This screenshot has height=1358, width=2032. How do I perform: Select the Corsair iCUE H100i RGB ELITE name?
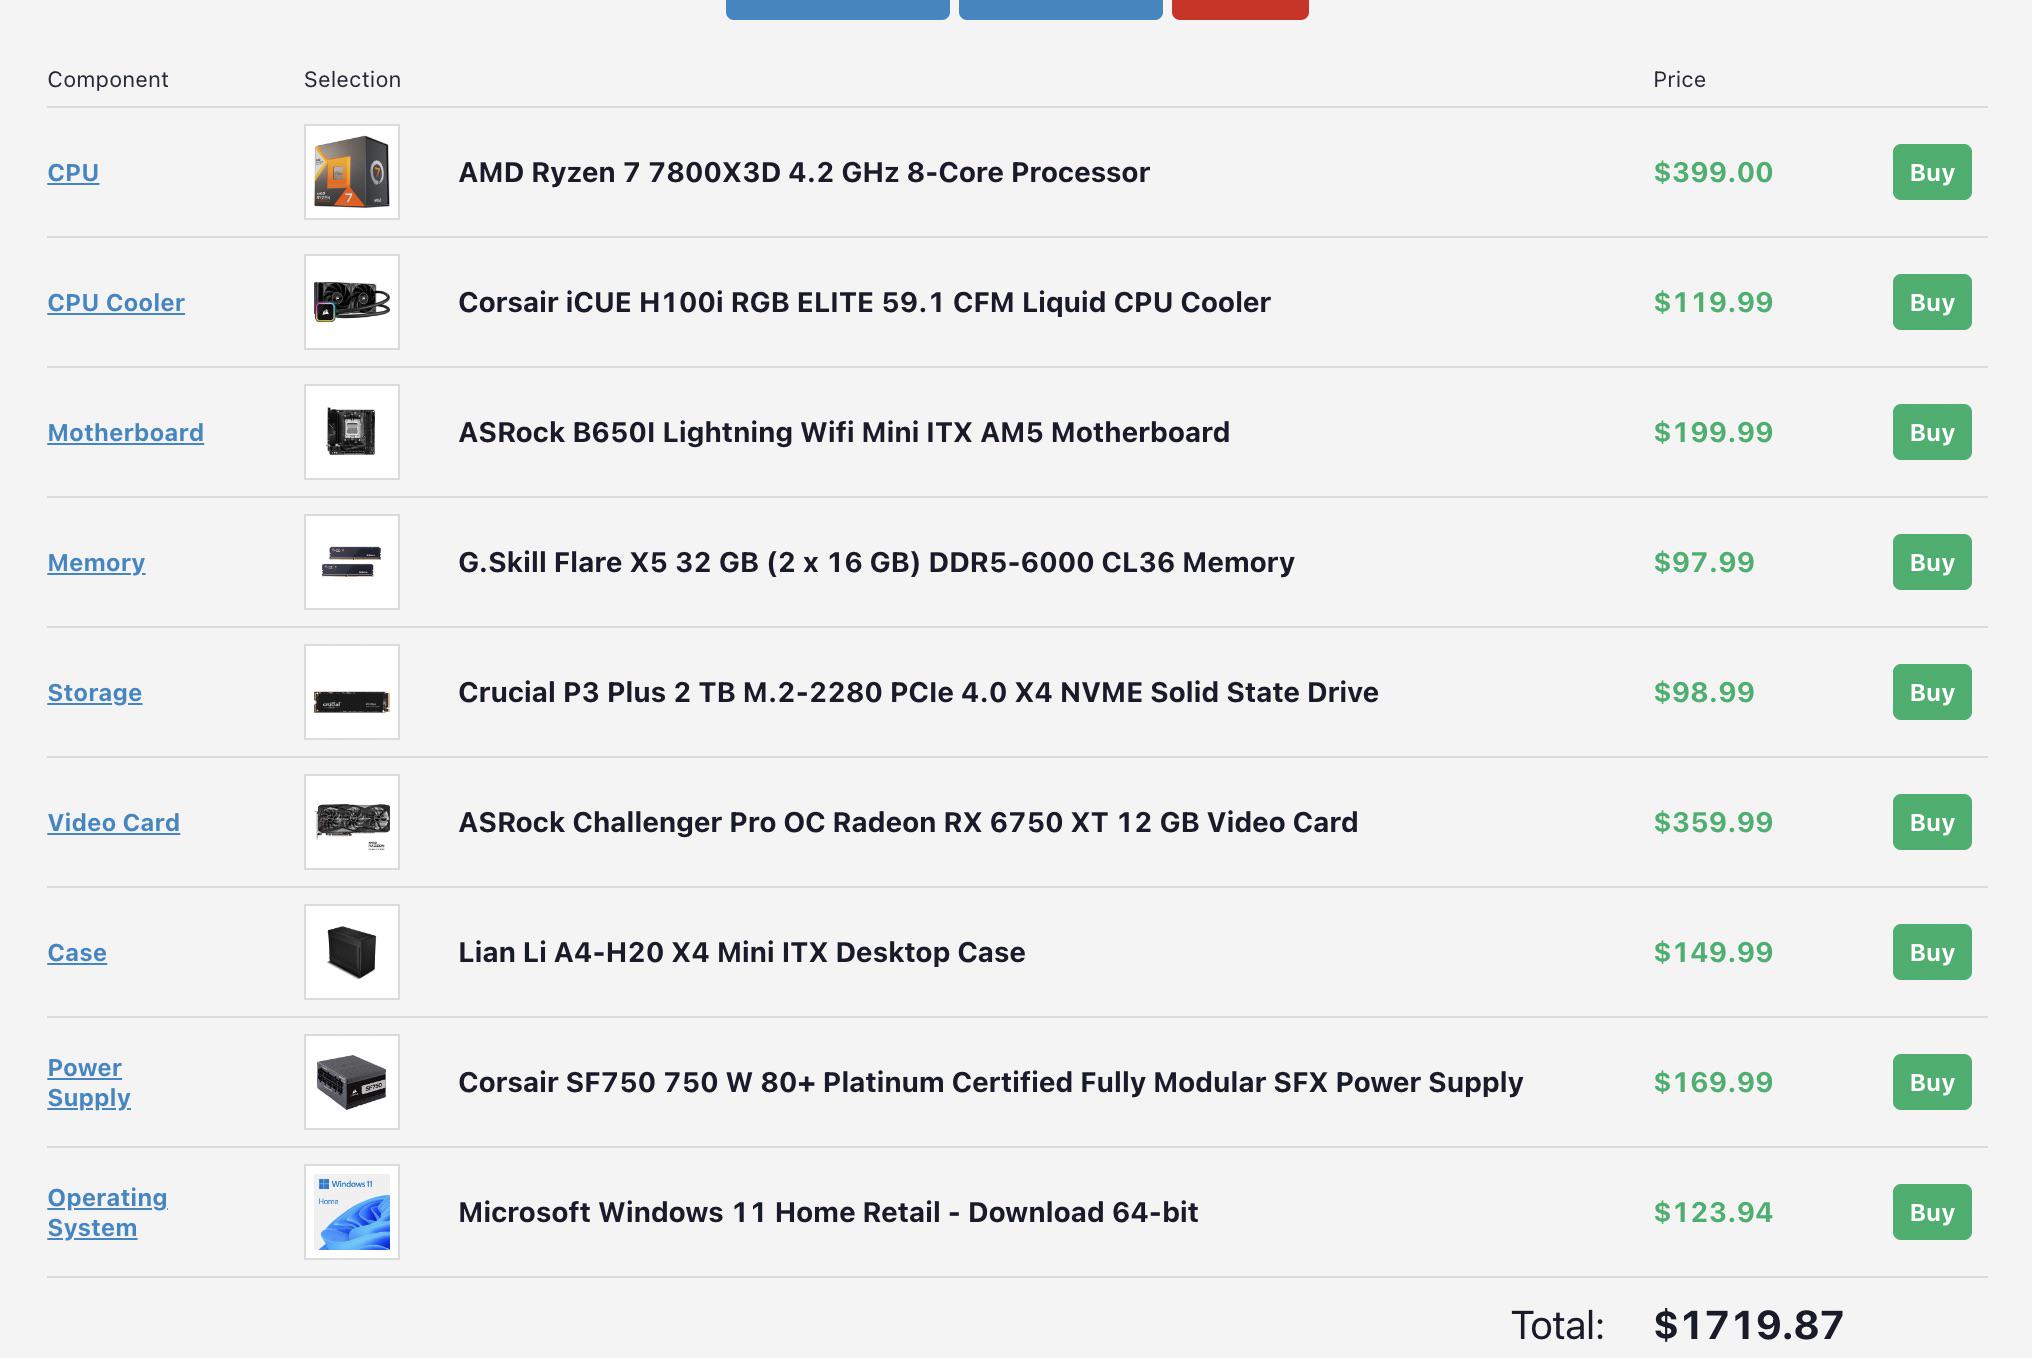tap(864, 302)
